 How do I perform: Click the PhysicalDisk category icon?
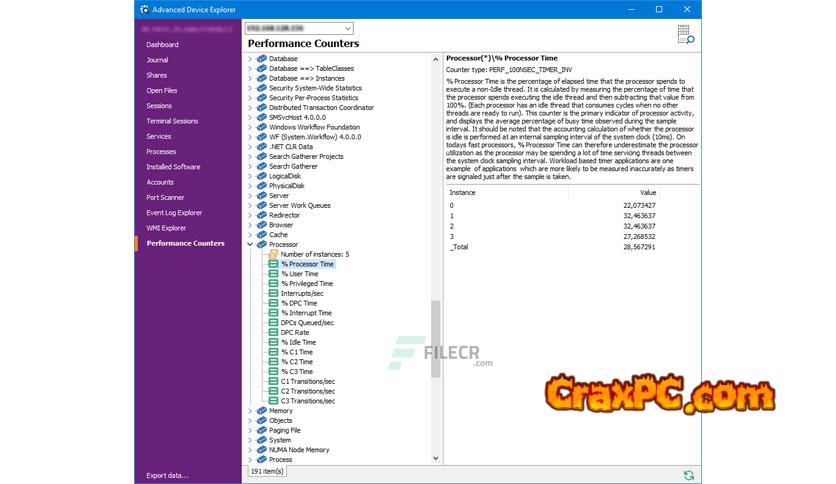[x=261, y=185]
